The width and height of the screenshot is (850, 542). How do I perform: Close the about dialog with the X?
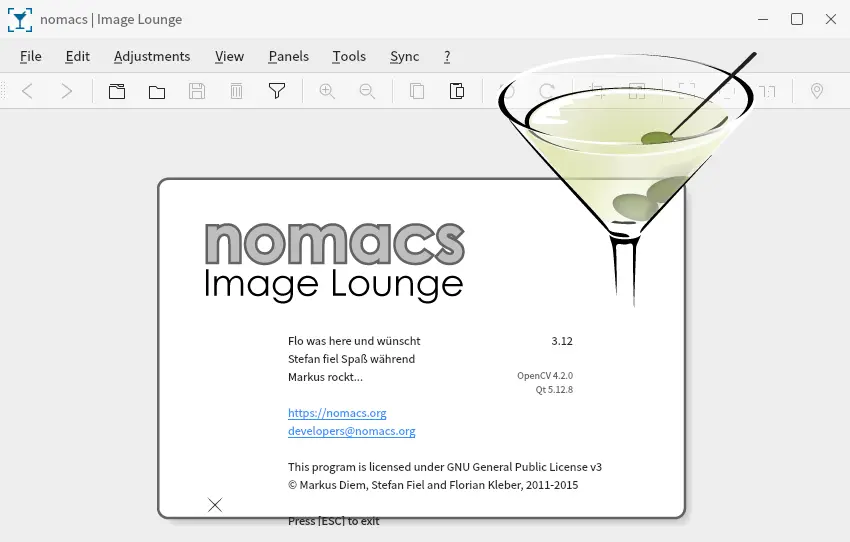point(215,505)
